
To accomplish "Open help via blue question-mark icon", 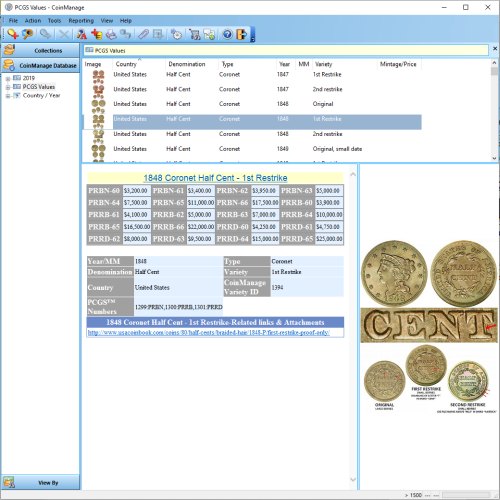I will [227, 34].
